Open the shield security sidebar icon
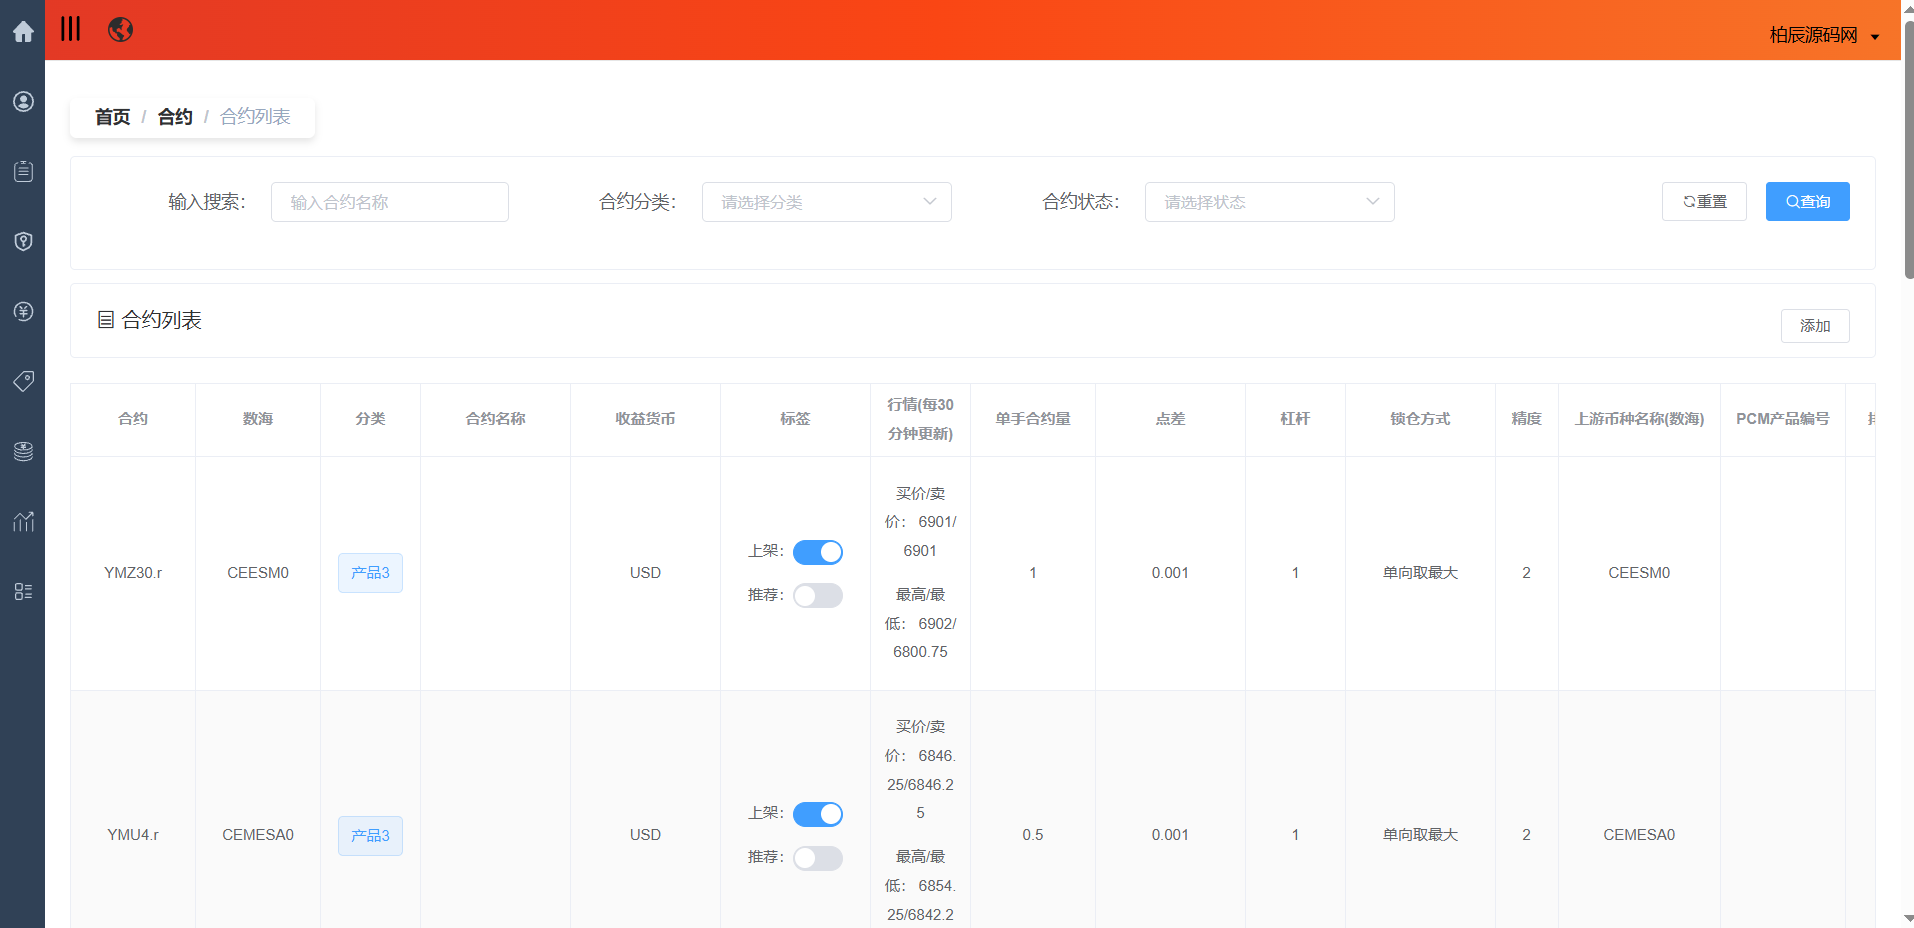This screenshot has height=928, width=1914. pos(23,242)
